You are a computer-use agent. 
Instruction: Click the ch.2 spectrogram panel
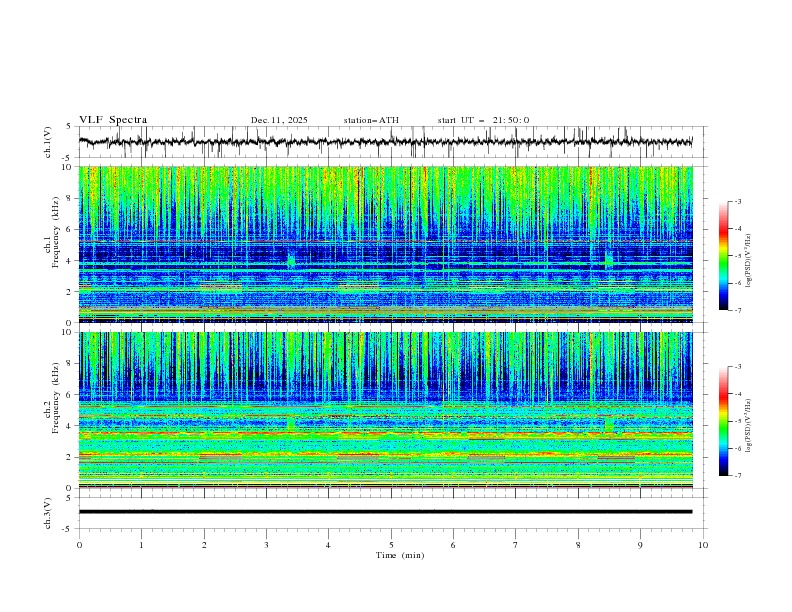point(385,410)
